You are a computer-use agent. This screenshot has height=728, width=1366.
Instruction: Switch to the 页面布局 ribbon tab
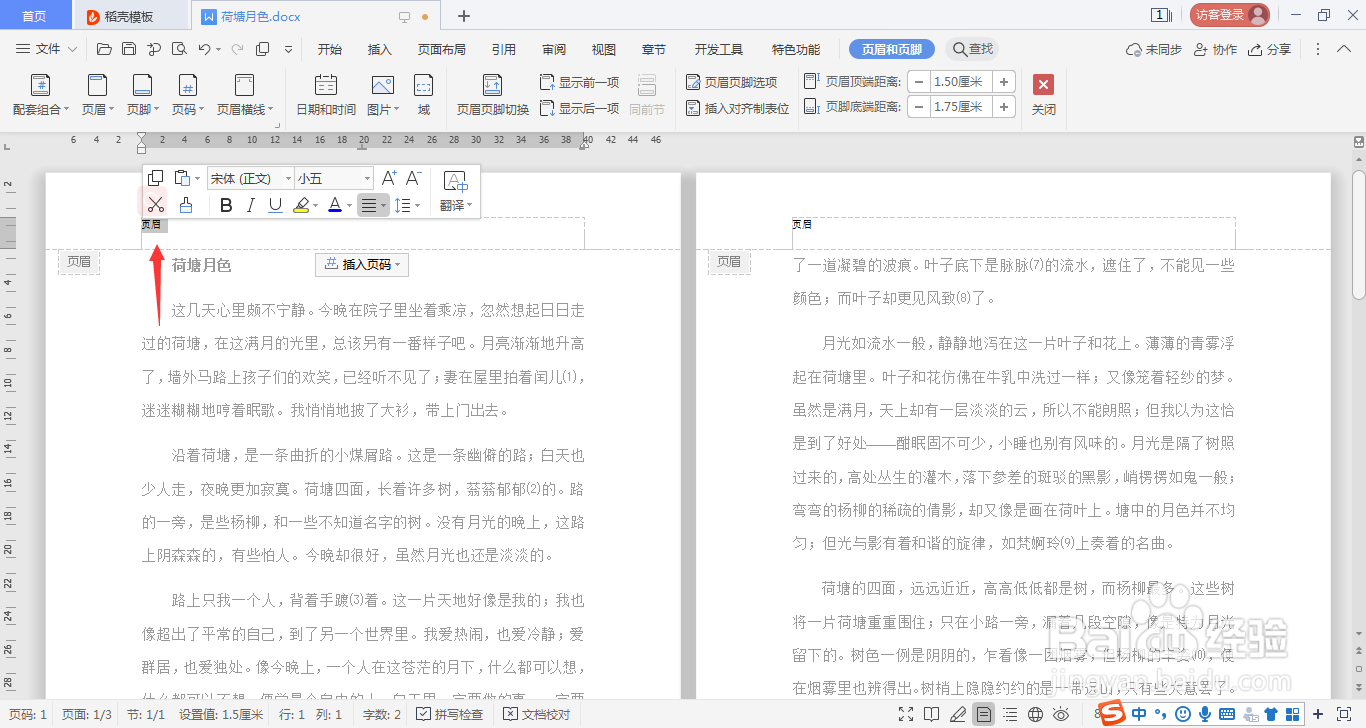(x=442, y=48)
